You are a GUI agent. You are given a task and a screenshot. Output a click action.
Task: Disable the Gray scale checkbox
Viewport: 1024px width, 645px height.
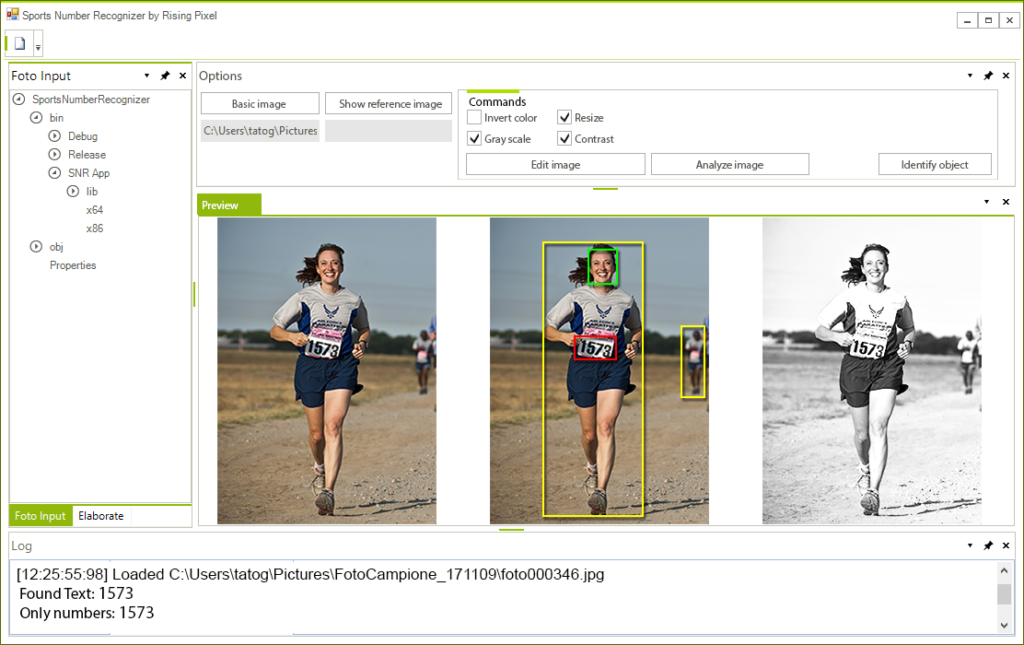click(474, 138)
